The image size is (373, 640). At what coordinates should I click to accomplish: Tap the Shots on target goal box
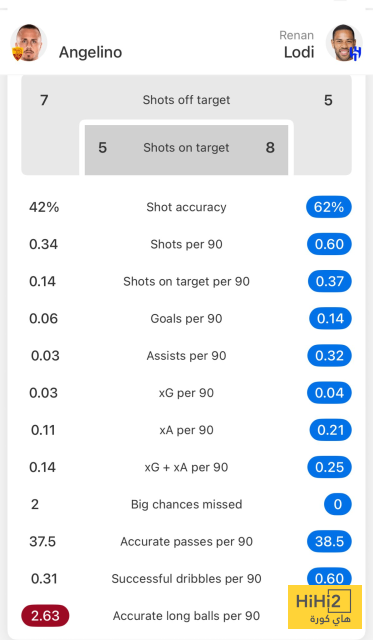(x=186, y=148)
